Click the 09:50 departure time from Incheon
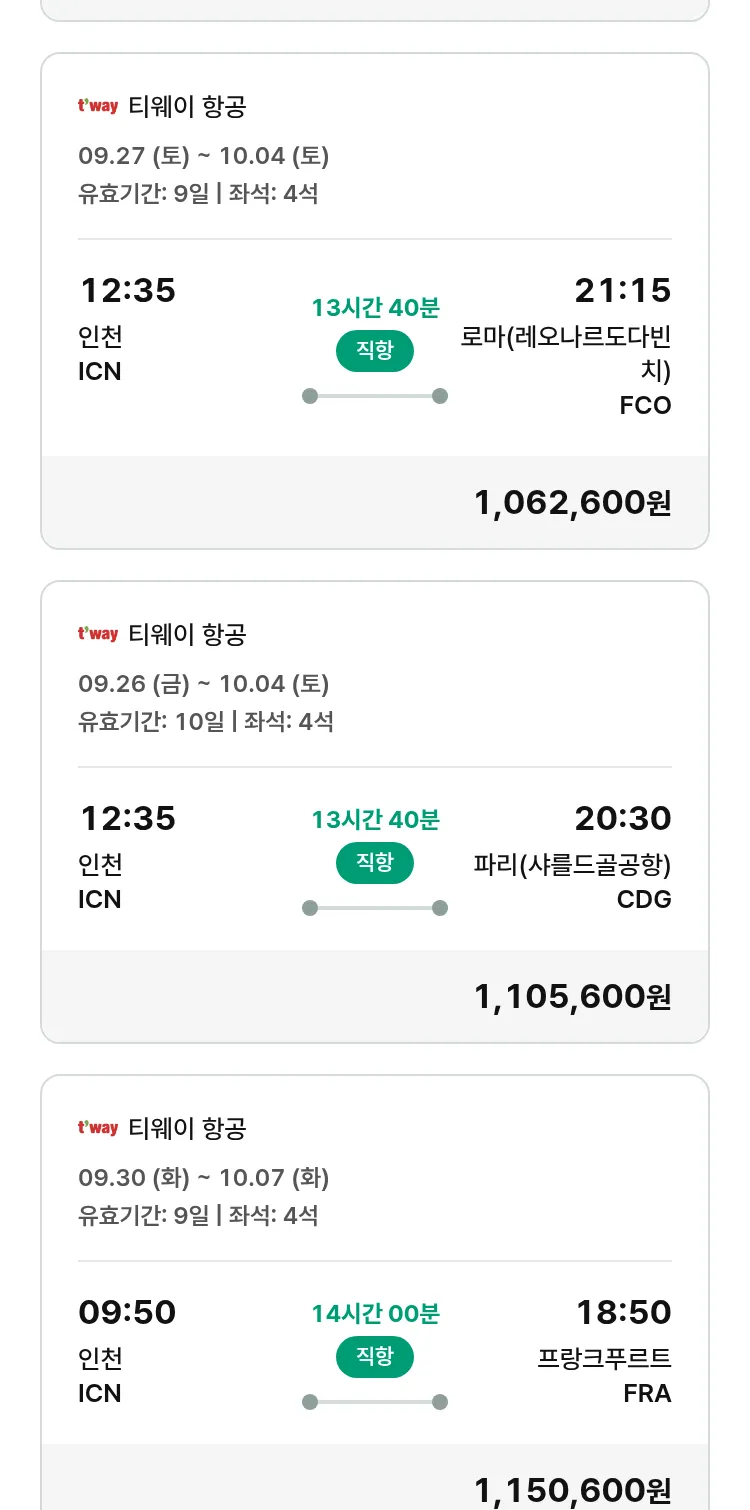Viewport: 750px width, 1510px height. (127, 1312)
